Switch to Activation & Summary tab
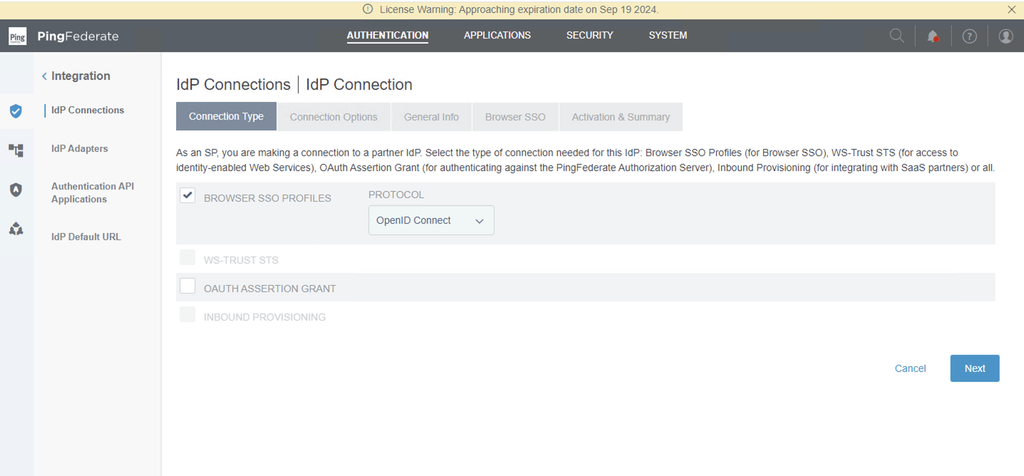 coord(620,117)
